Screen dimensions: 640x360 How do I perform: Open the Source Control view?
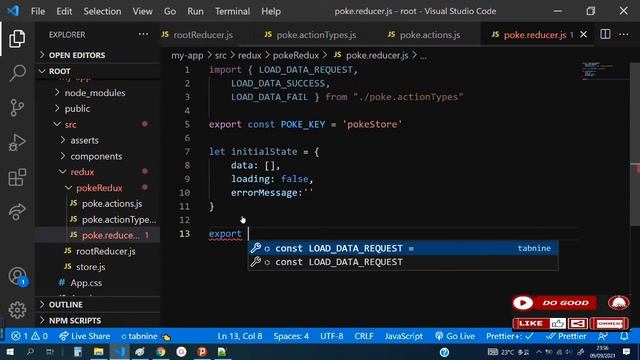click(x=17, y=108)
